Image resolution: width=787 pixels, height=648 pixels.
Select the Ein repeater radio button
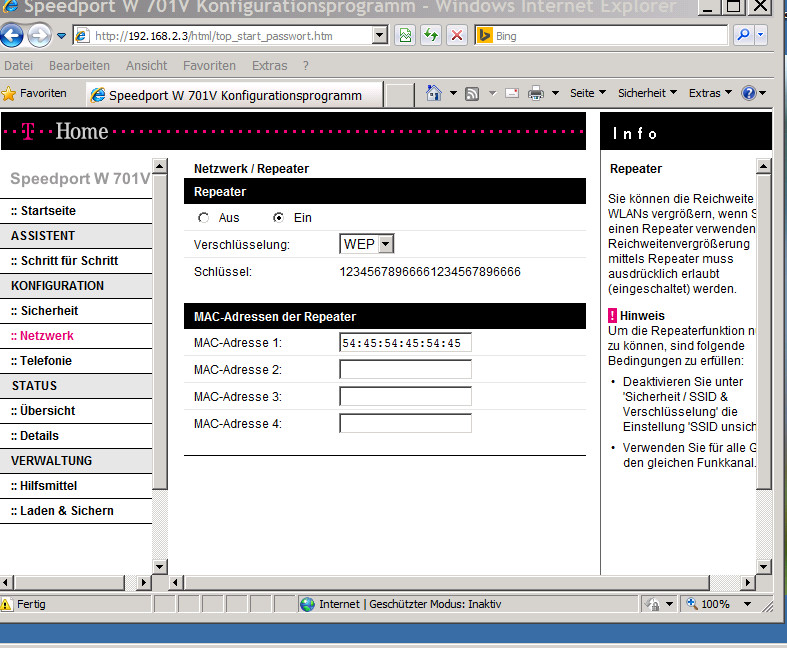(278, 218)
